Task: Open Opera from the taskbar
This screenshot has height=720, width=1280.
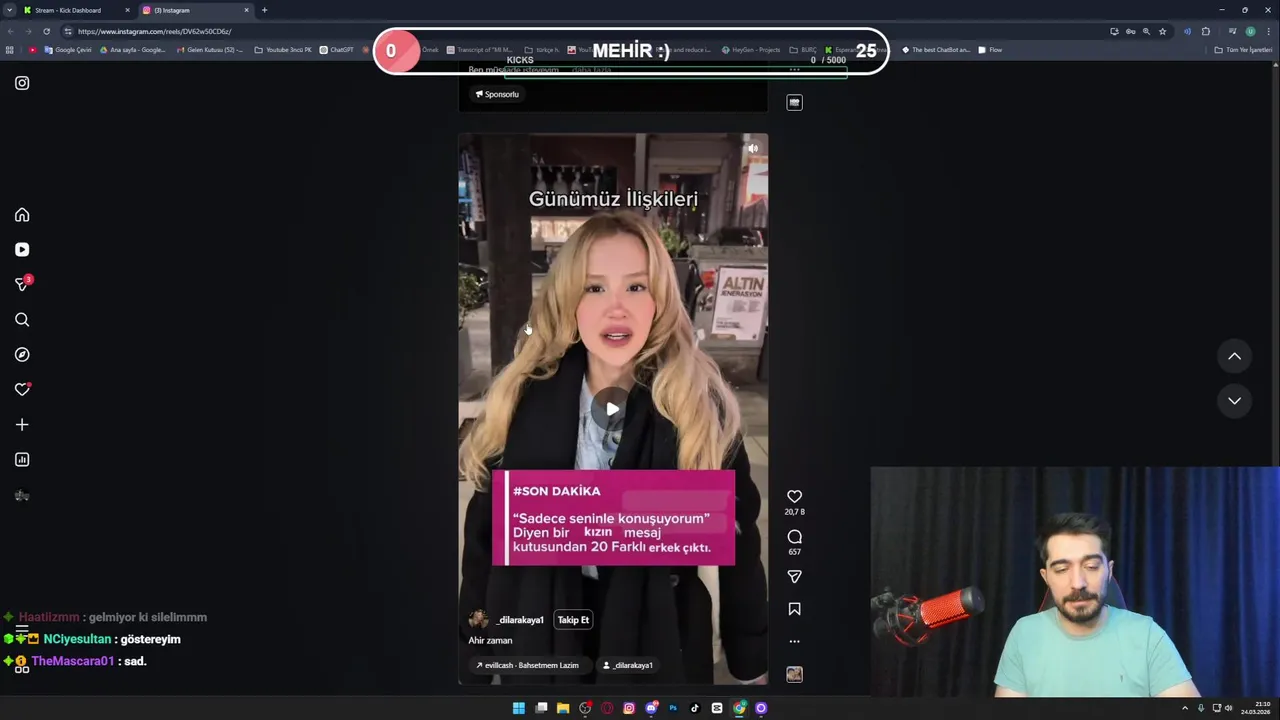Action: click(607, 708)
